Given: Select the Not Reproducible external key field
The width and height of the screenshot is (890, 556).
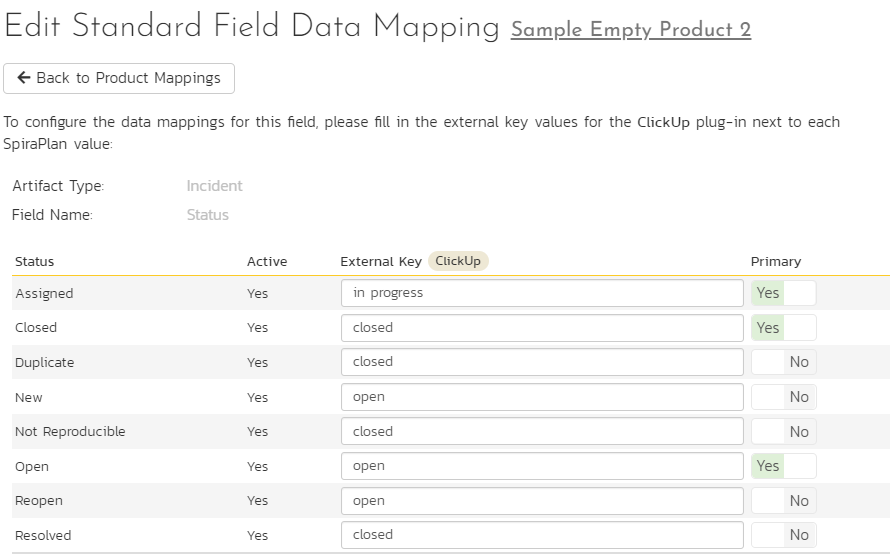Looking at the screenshot, I should [x=542, y=432].
